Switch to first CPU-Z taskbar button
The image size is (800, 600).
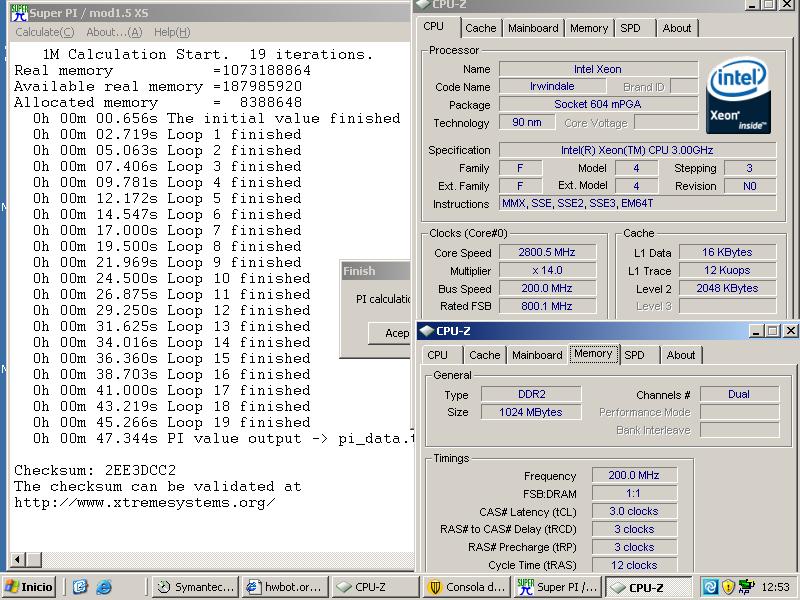[374, 587]
